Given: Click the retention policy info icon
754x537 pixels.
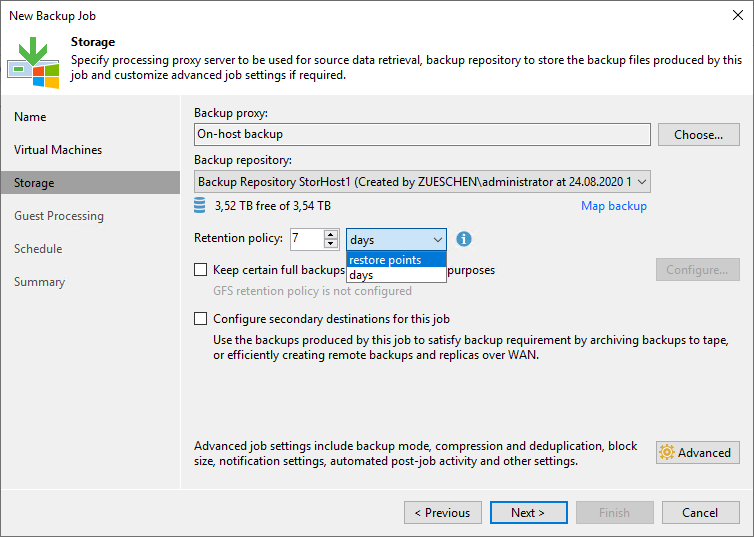Looking at the screenshot, I should [x=464, y=239].
